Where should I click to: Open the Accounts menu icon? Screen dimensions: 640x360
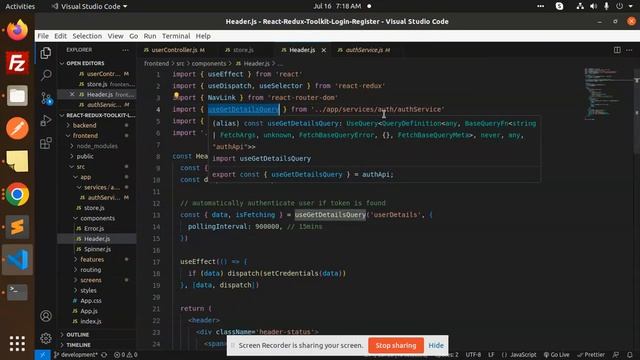(x=46, y=316)
